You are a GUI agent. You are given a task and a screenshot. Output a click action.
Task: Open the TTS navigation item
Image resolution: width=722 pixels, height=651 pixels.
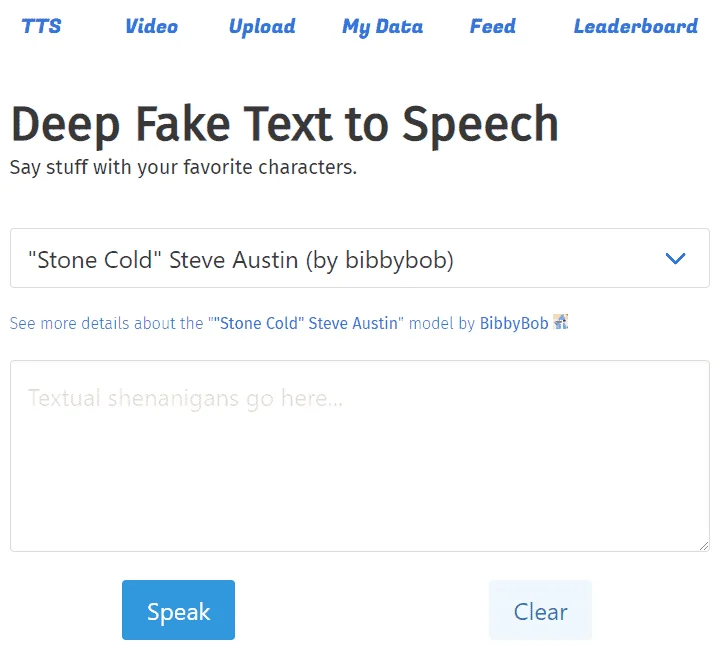[41, 26]
